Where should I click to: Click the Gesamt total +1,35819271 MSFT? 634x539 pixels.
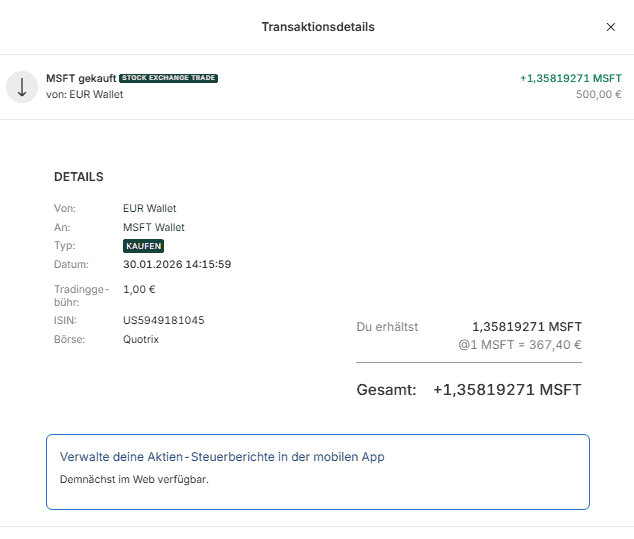(x=506, y=390)
